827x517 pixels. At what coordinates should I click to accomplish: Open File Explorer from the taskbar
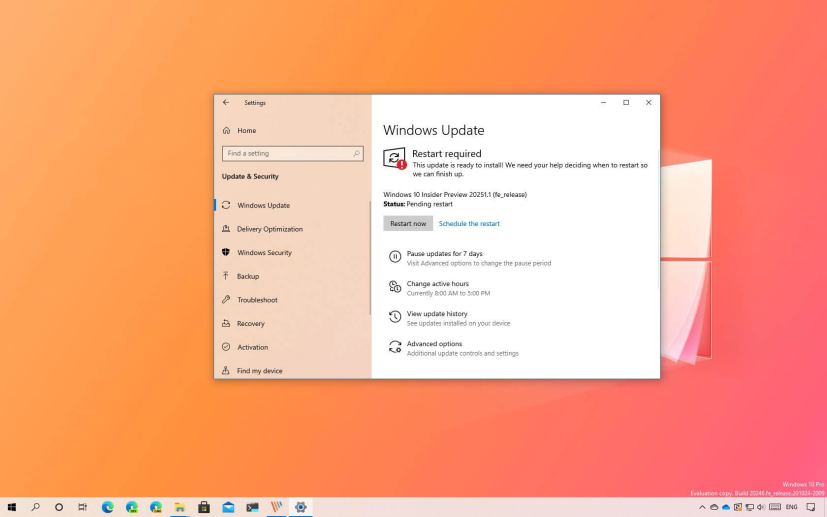[x=180, y=508]
